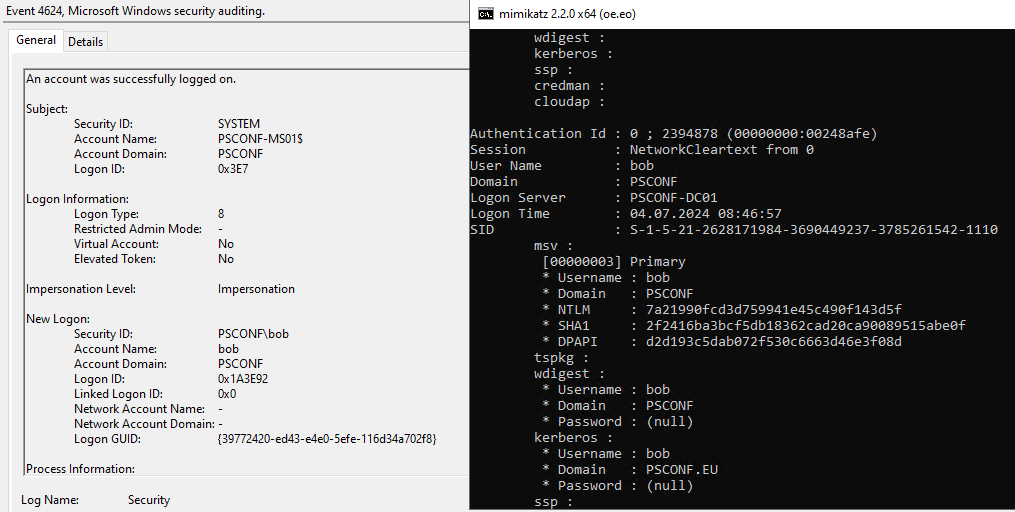Click the kerberos Password (null) value
Screen dimensions: 1015x512
669,485
